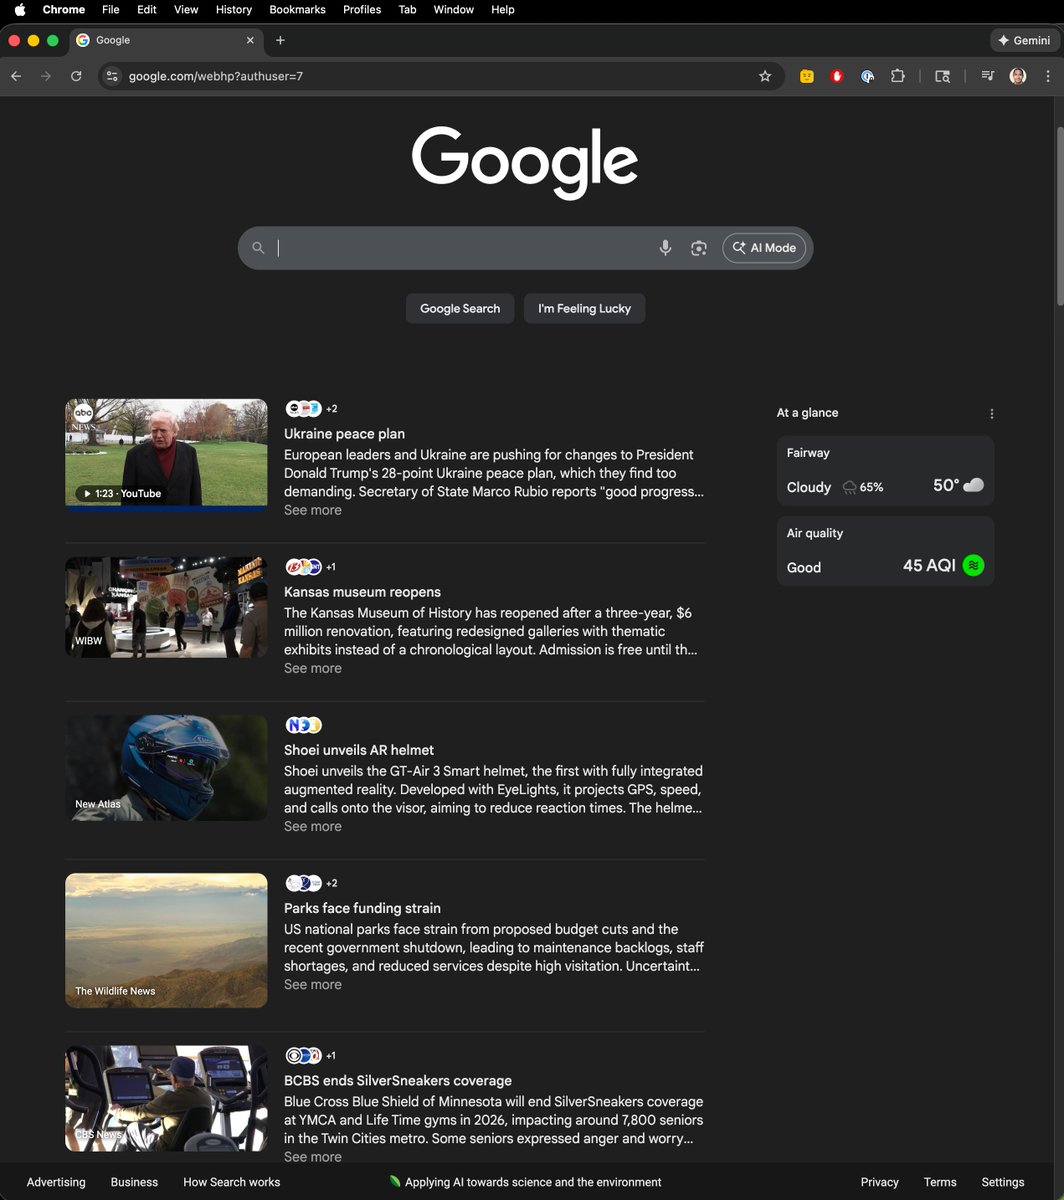This screenshot has height=1200, width=1064.
Task: Click the I'm Feeling Lucky button
Action: pos(584,308)
